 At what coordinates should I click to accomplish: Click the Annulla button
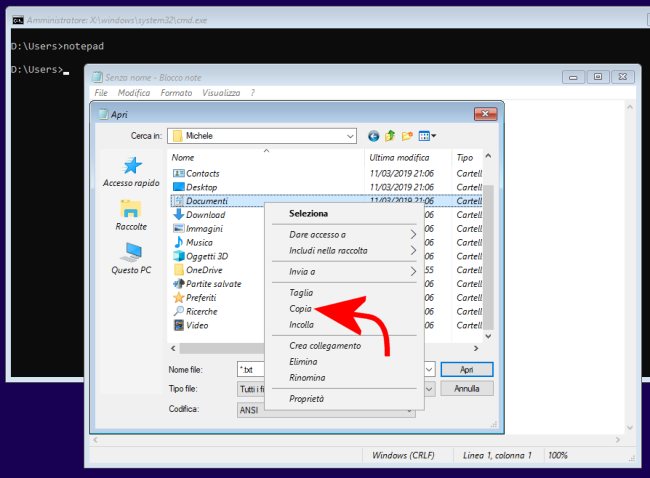click(x=468, y=388)
